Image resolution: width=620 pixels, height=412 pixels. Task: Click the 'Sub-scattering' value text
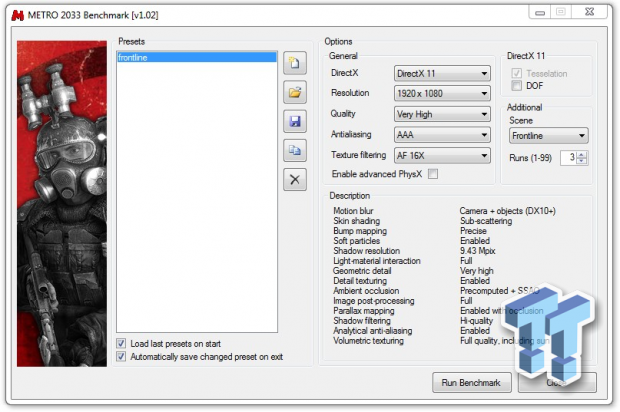pos(486,221)
